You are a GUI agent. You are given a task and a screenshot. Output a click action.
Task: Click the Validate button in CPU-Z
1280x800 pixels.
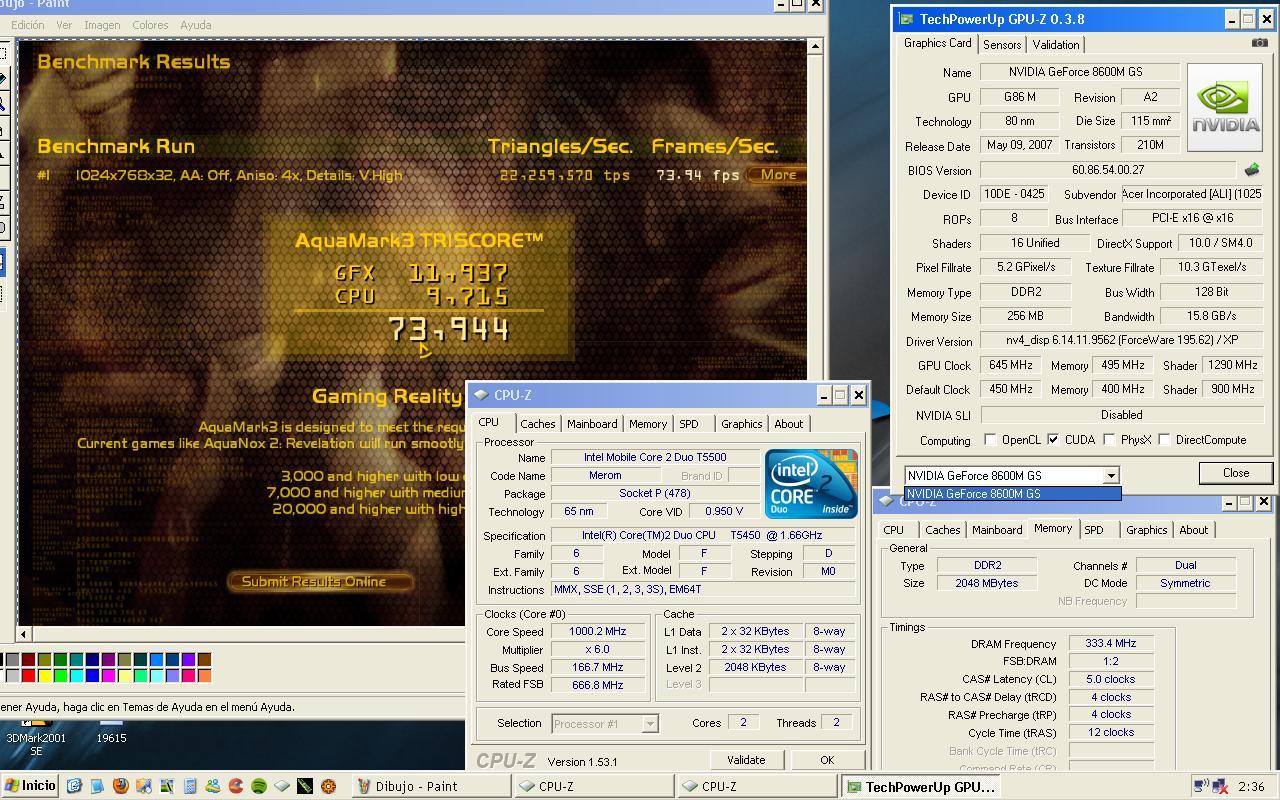coord(746,760)
